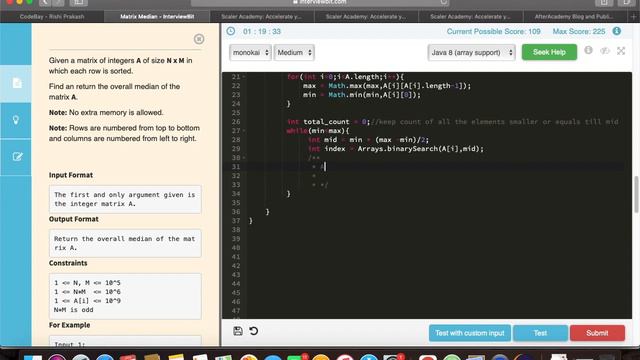This screenshot has height=360, width=640.
Task: Click the Arrays.binarySearch call on line 29
Action: point(420,149)
